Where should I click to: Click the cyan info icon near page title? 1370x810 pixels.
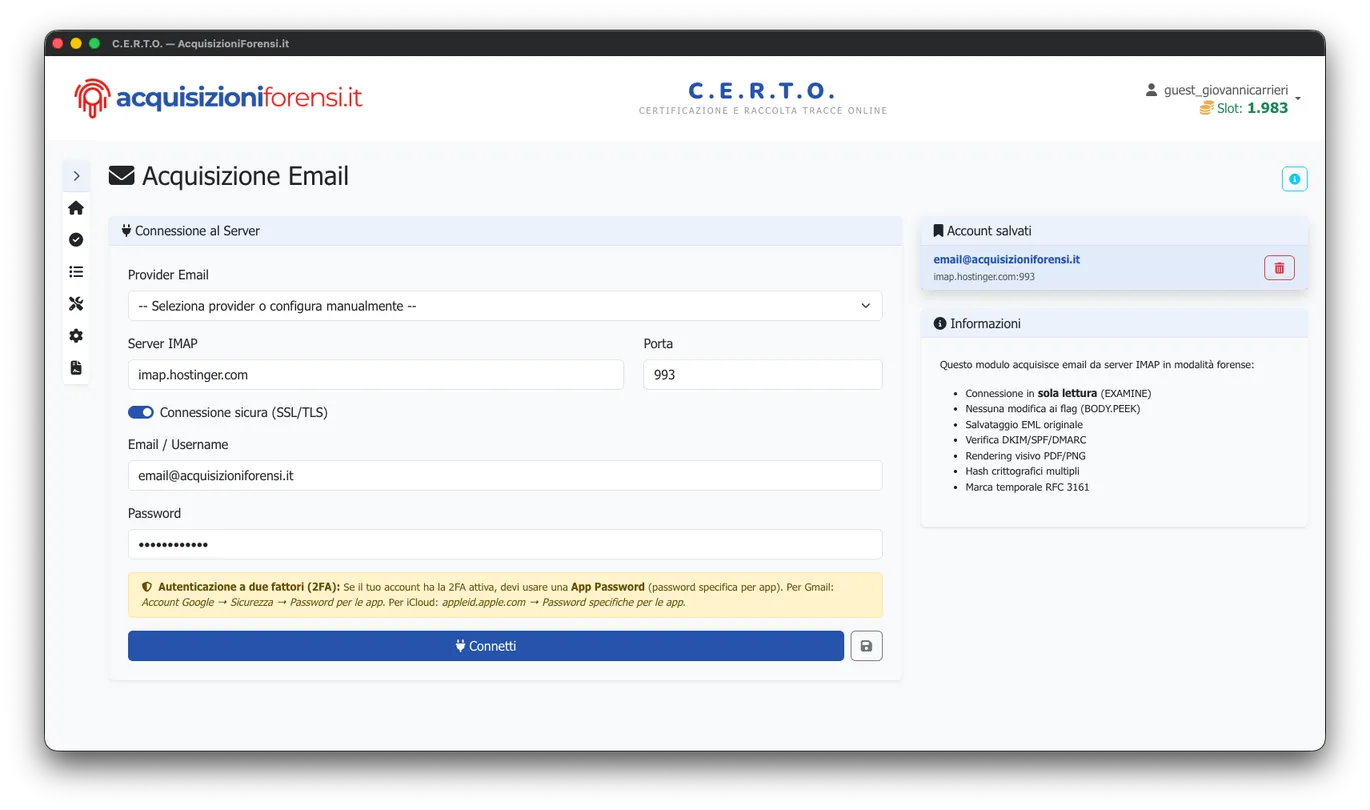1294,178
